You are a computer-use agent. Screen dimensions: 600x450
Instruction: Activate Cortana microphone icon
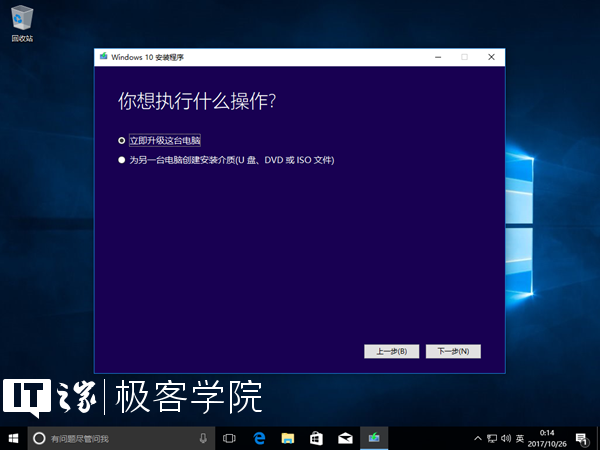click(x=203, y=438)
